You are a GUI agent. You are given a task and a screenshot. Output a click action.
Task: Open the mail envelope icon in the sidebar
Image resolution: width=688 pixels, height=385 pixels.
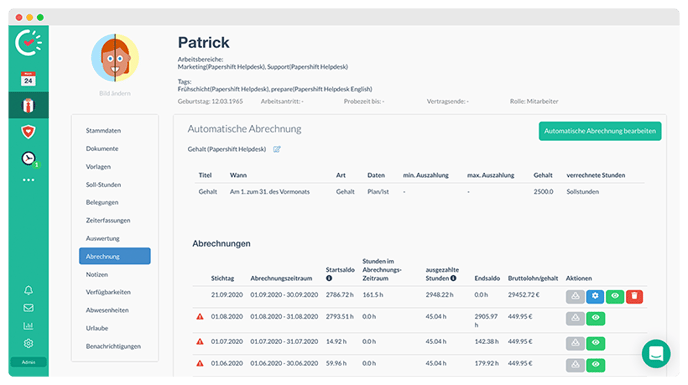pos(29,308)
